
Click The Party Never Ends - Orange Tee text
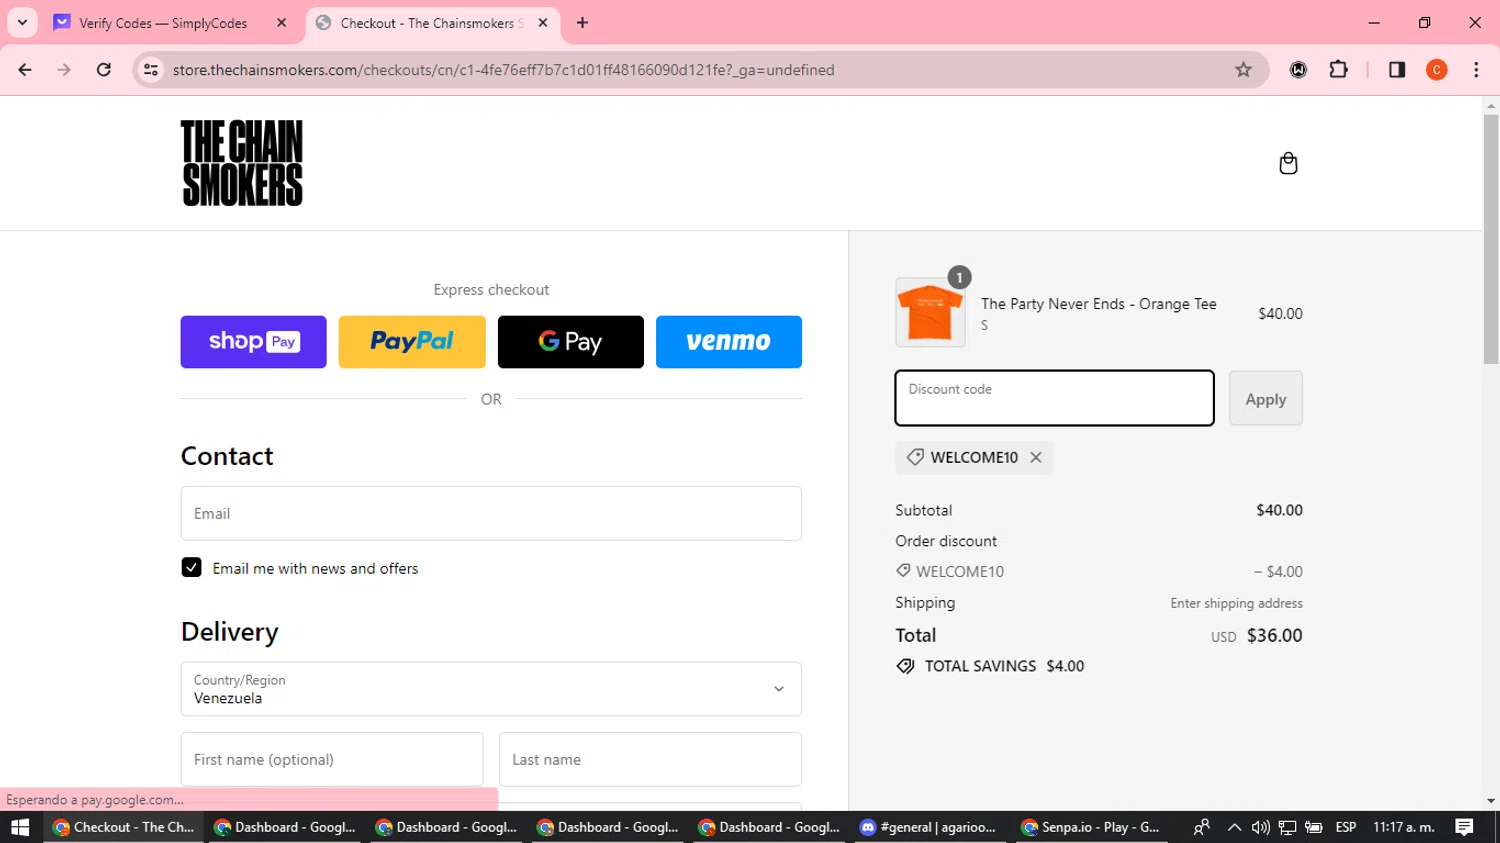[1099, 304]
